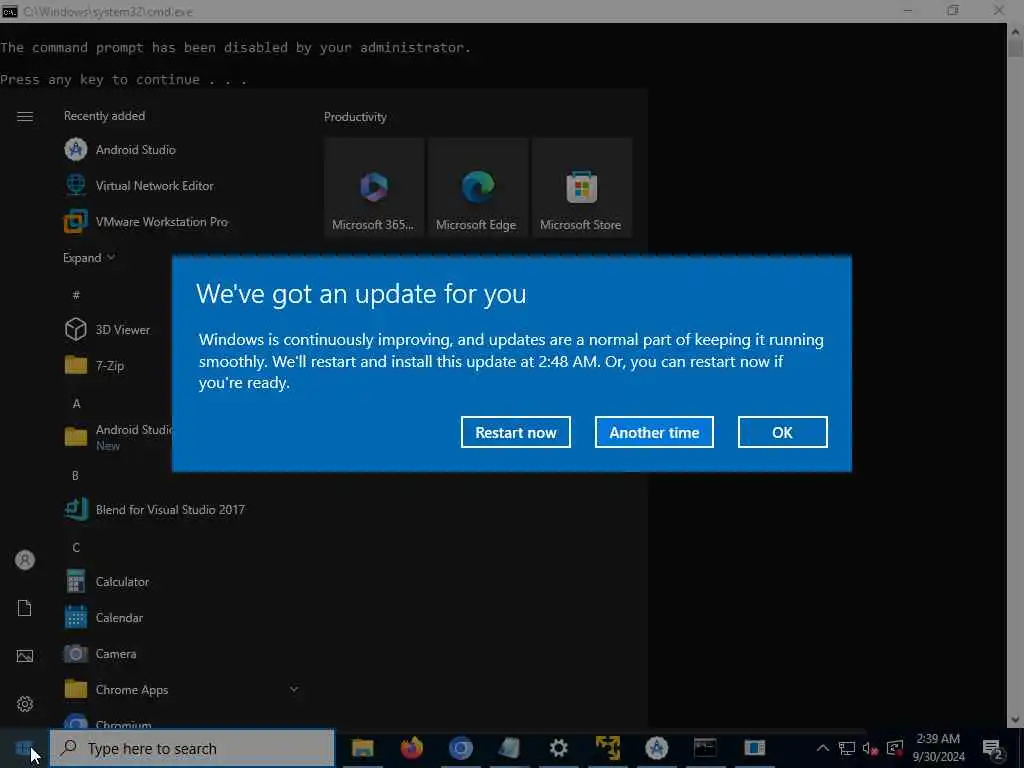This screenshot has width=1024, height=768.
Task: Open Documents from Start sidebar
Action: [25, 608]
